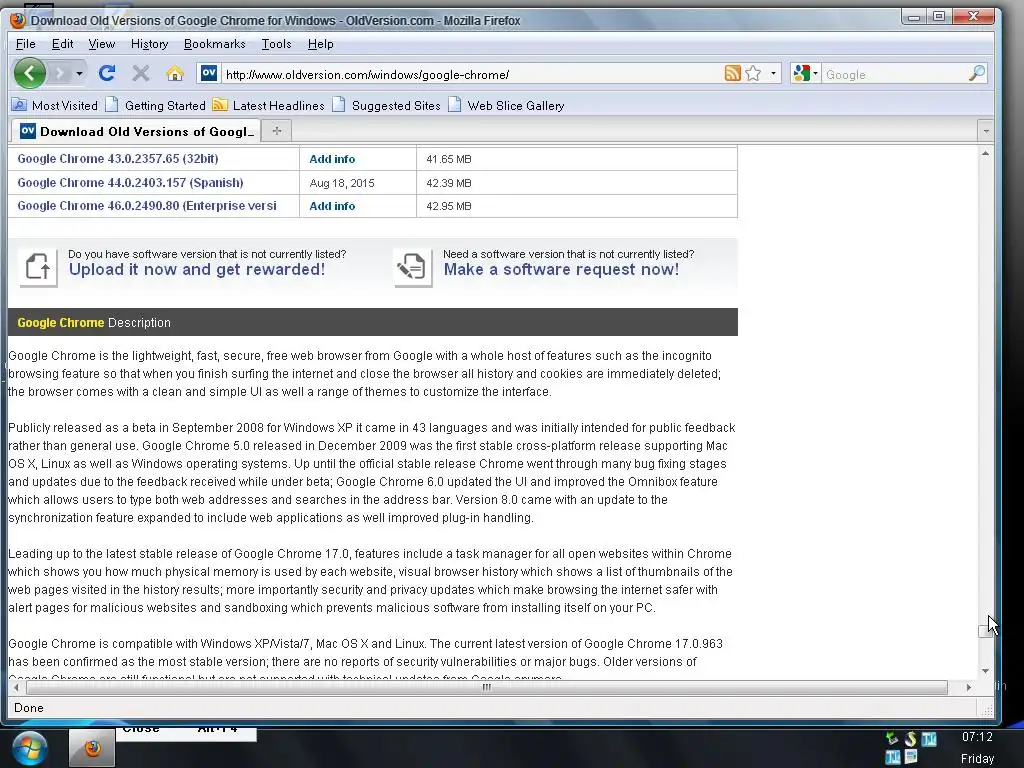Click the Done status bar text
This screenshot has height=768, width=1024.
pos(29,708)
